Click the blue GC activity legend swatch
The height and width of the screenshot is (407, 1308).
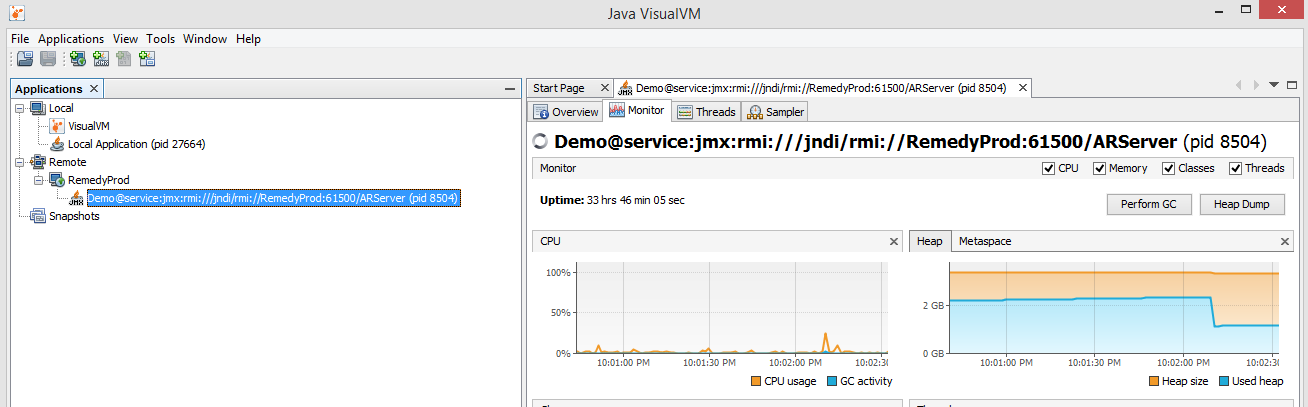tap(831, 381)
